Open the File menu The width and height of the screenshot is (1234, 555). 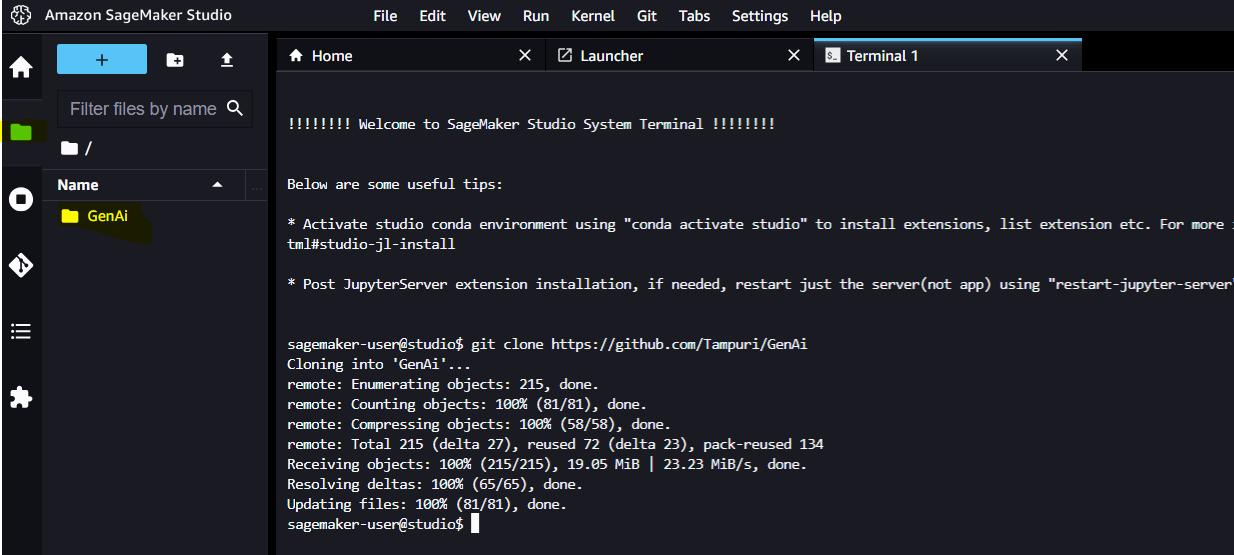[385, 16]
